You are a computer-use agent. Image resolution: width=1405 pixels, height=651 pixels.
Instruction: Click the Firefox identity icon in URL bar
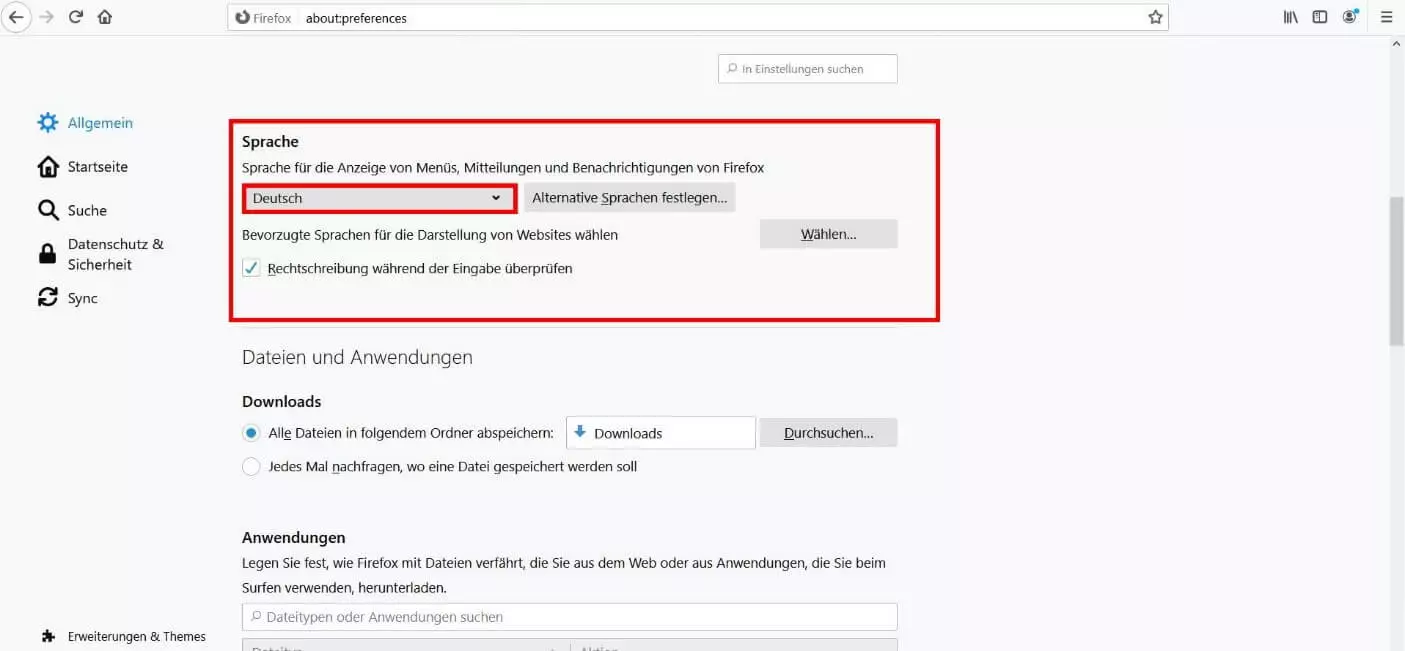tap(243, 18)
